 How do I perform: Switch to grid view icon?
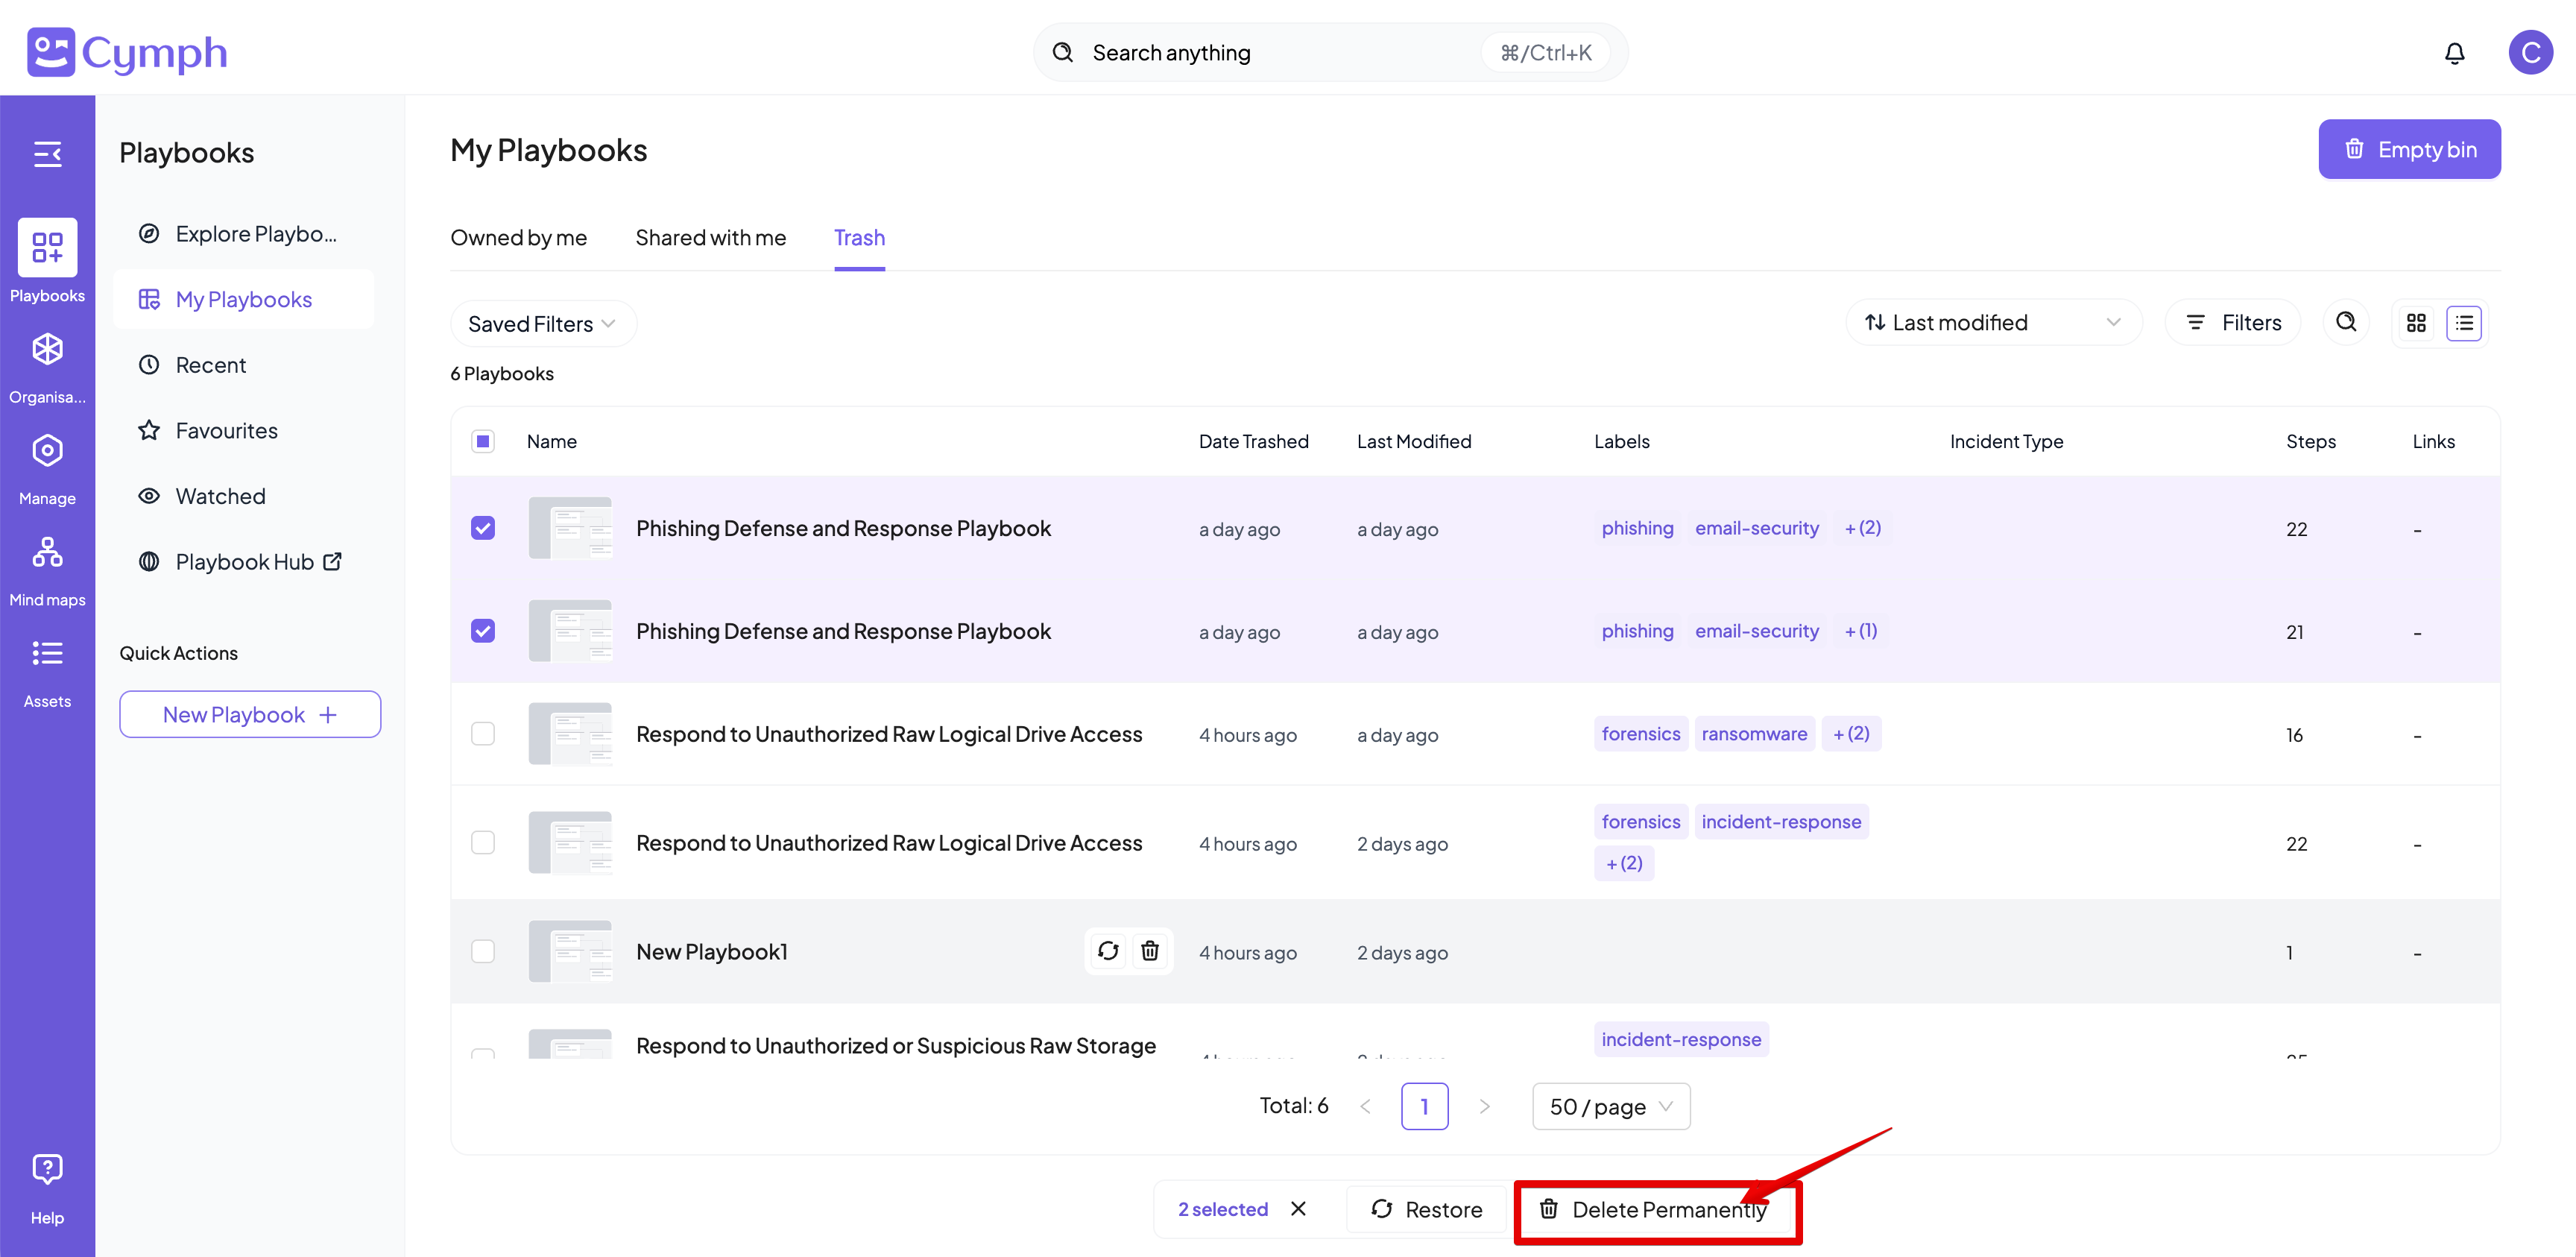[2415, 323]
